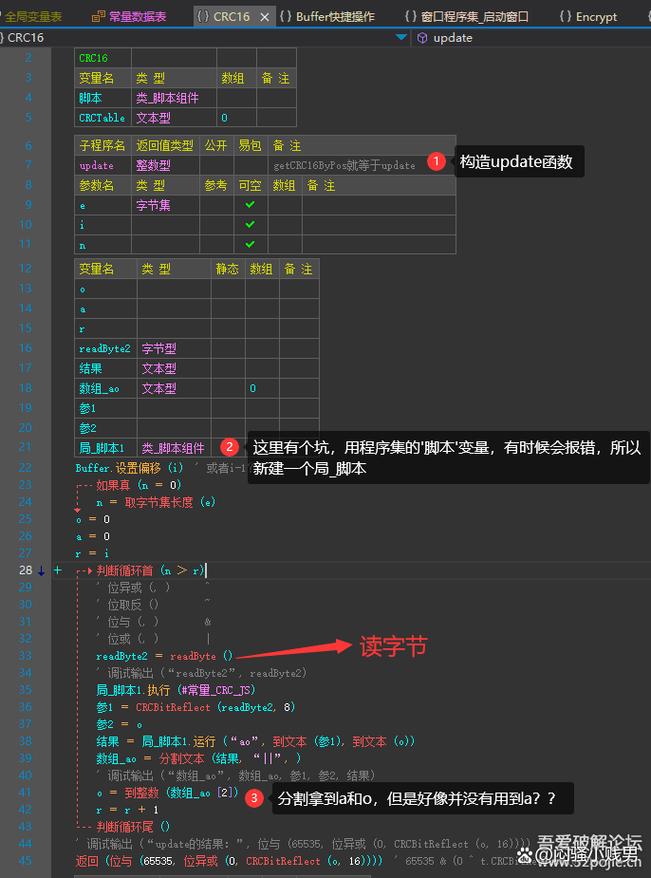Image resolution: width=651 pixels, height=878 pixels.
Task: Select the CRC16 assembly name cell
Action: click(103, 58)
